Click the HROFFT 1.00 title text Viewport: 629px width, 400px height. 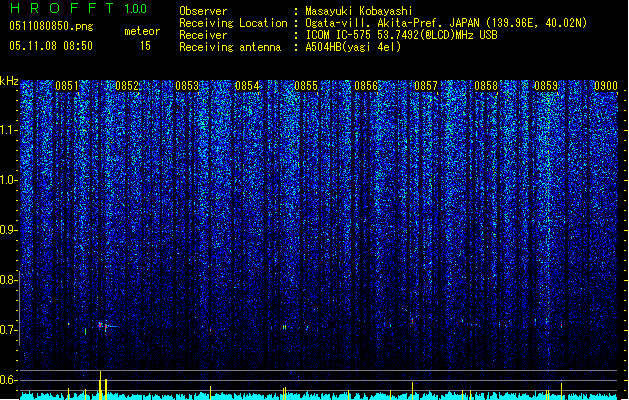point(79,8)
